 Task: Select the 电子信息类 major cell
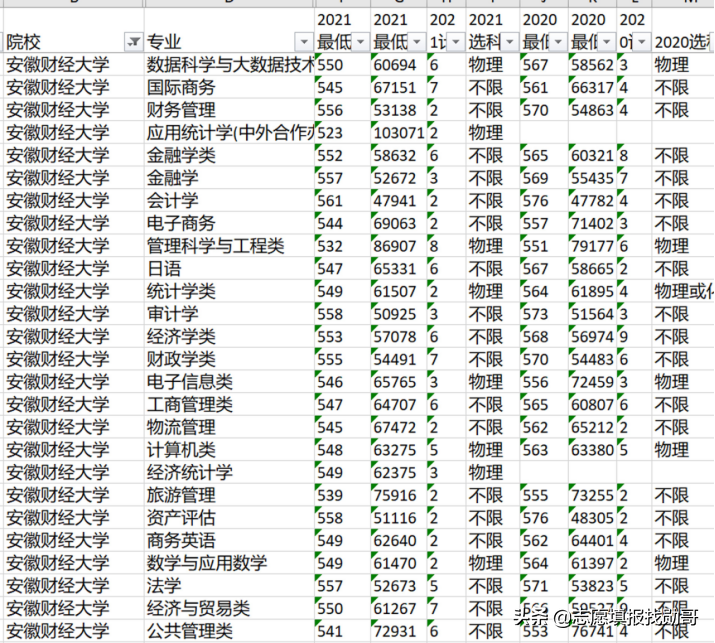pyautogui.click(x=229, y=382)
